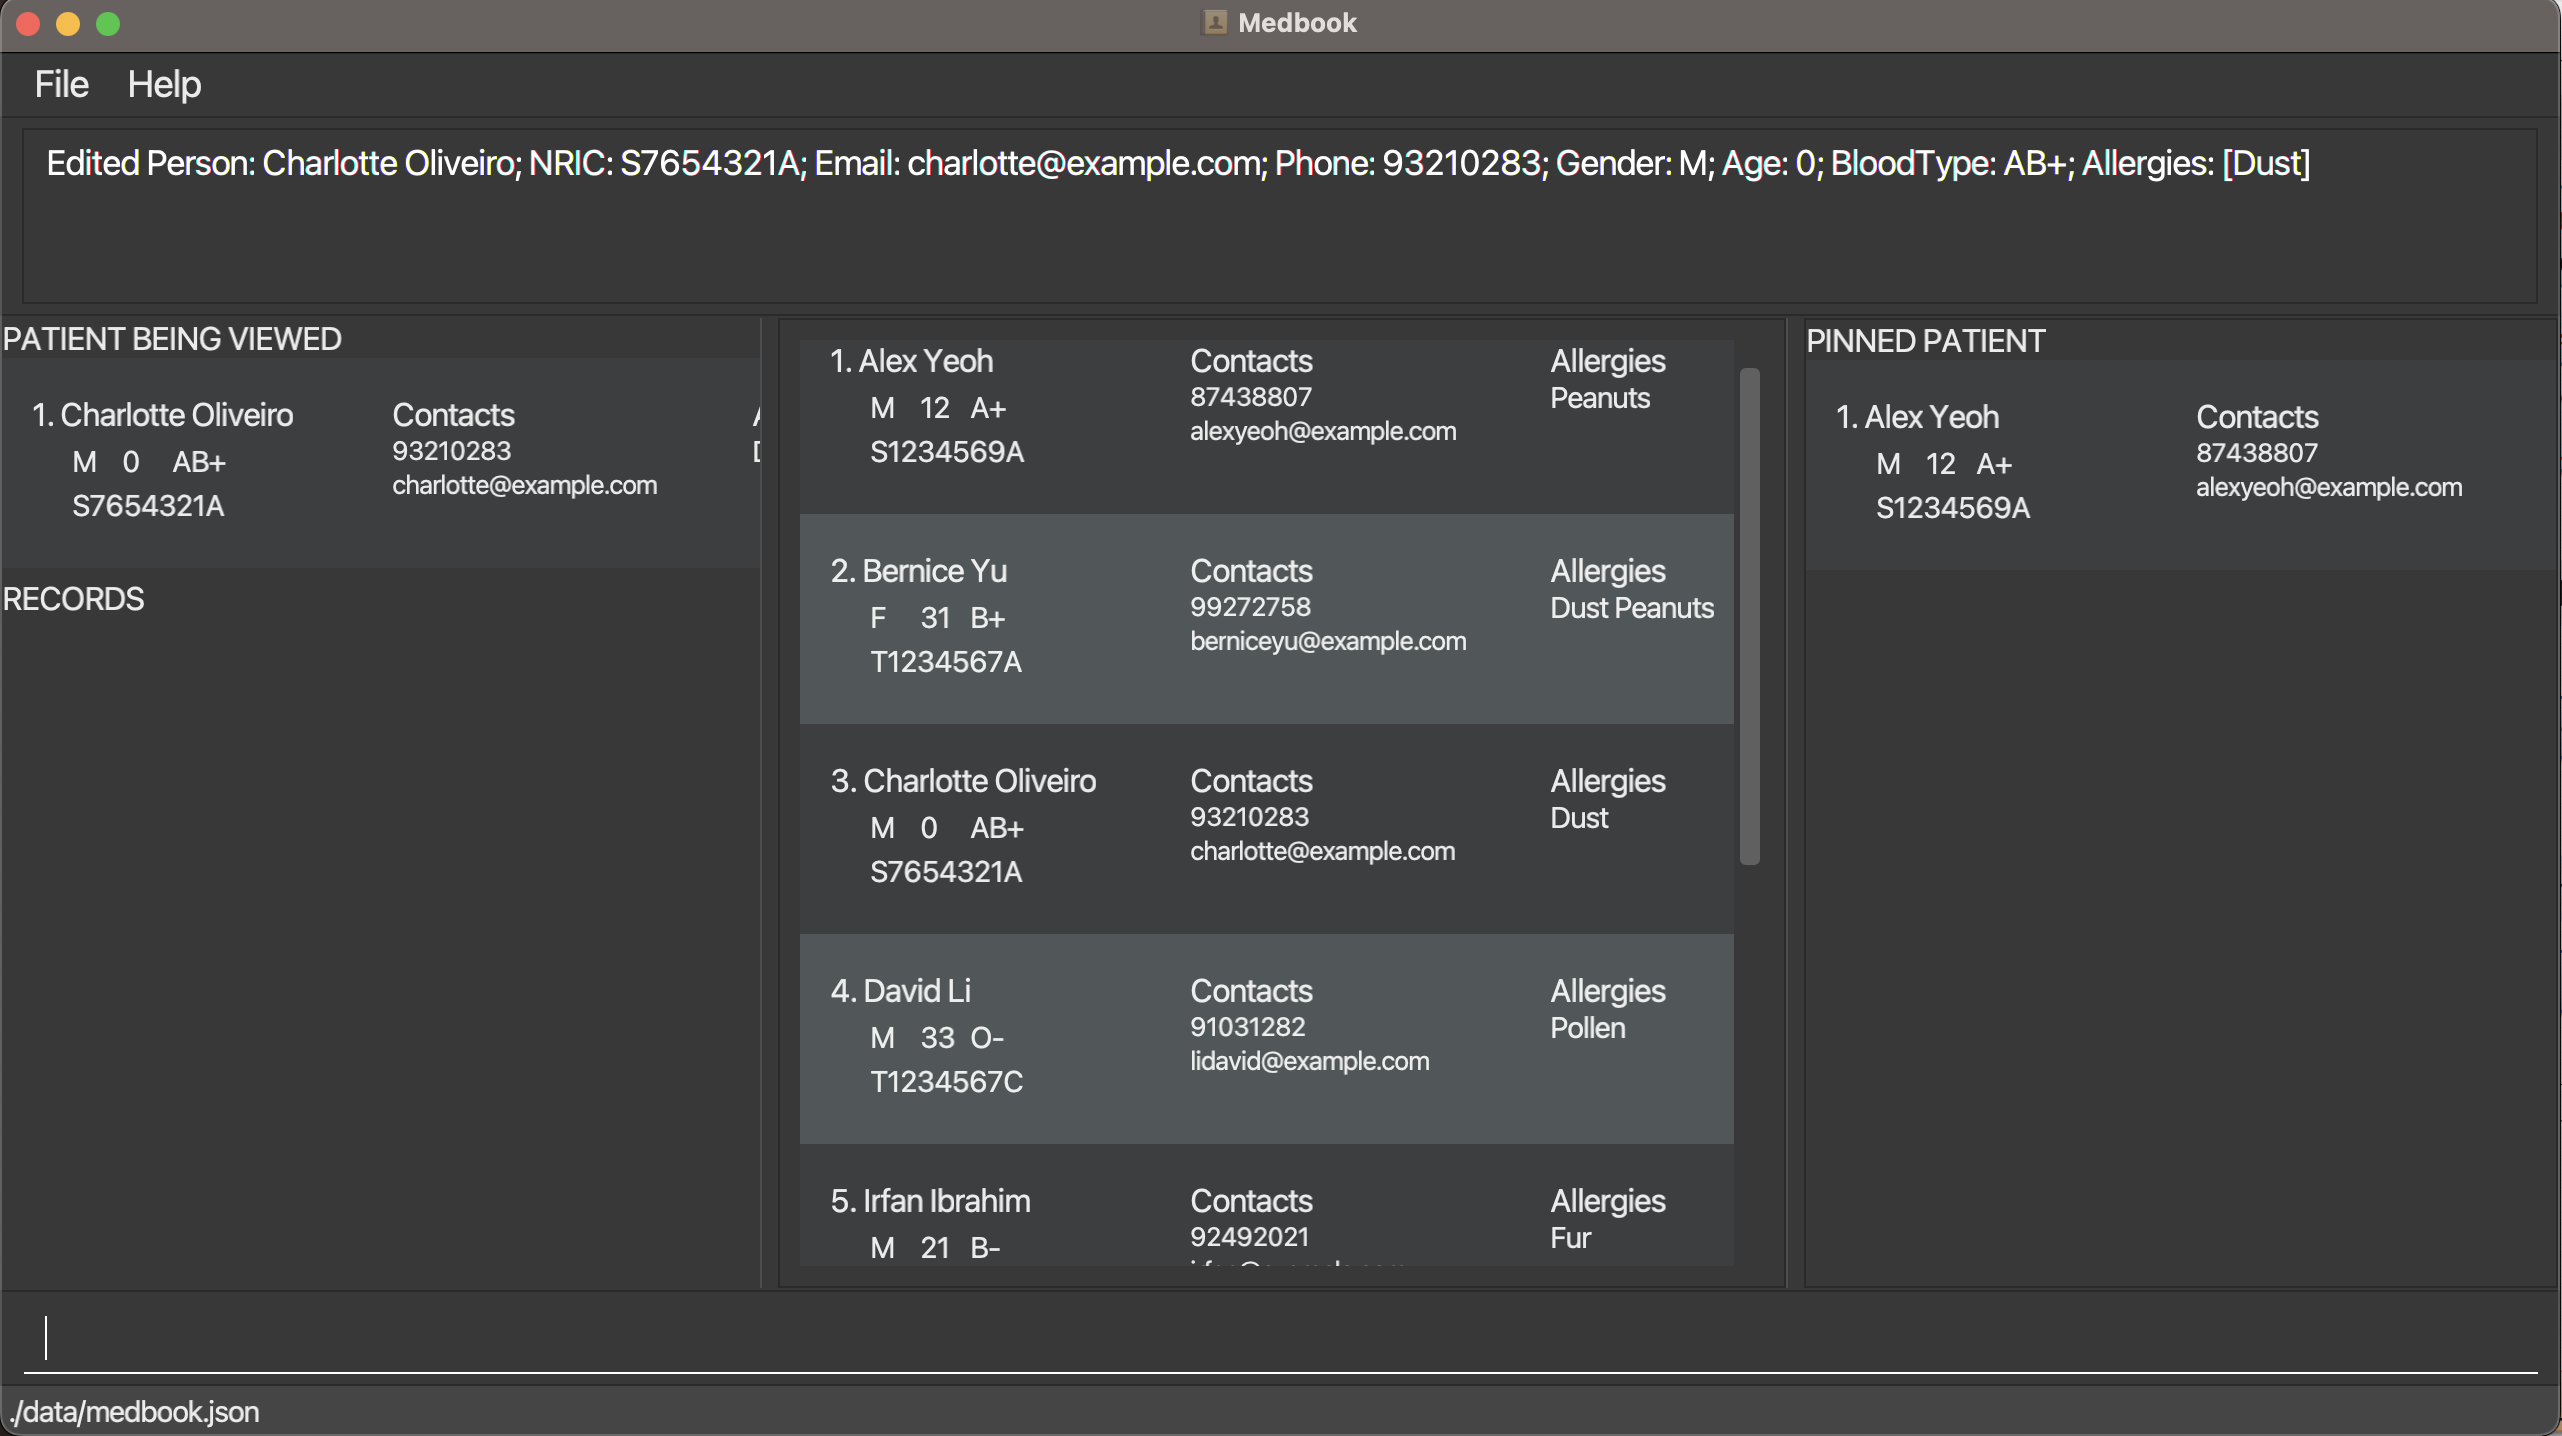Click the ./data/medbook.json status bar path
2562x1436 pixels.
pos(135,1411)
